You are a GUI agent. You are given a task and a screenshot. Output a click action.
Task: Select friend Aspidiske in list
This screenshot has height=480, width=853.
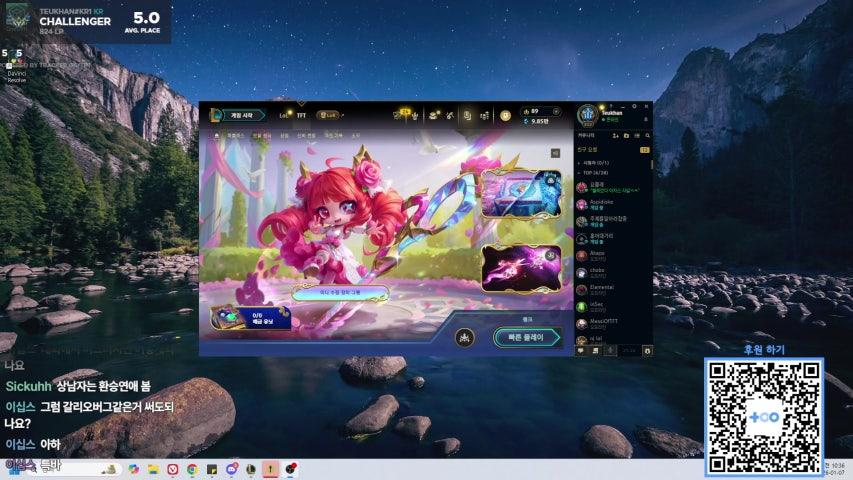point(613,205)
